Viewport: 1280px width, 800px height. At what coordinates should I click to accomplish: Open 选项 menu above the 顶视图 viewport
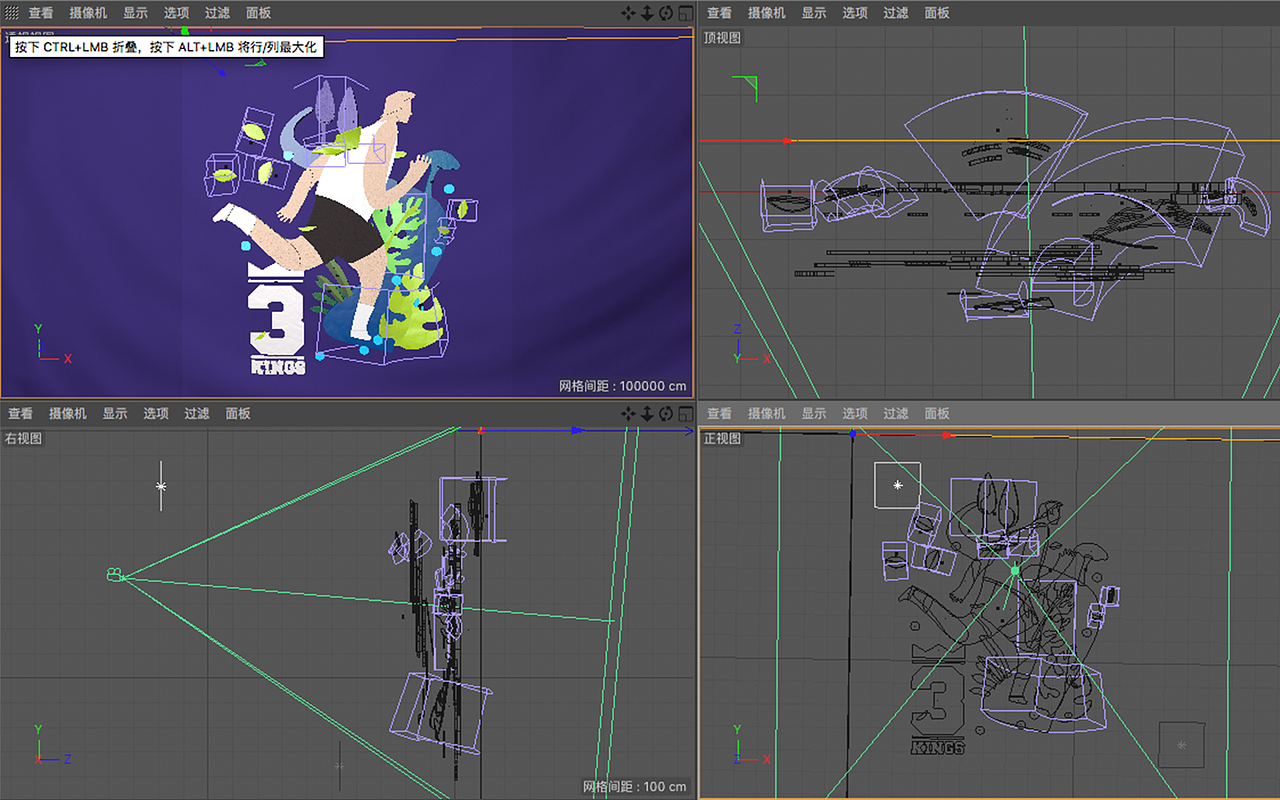pos(855,13)
